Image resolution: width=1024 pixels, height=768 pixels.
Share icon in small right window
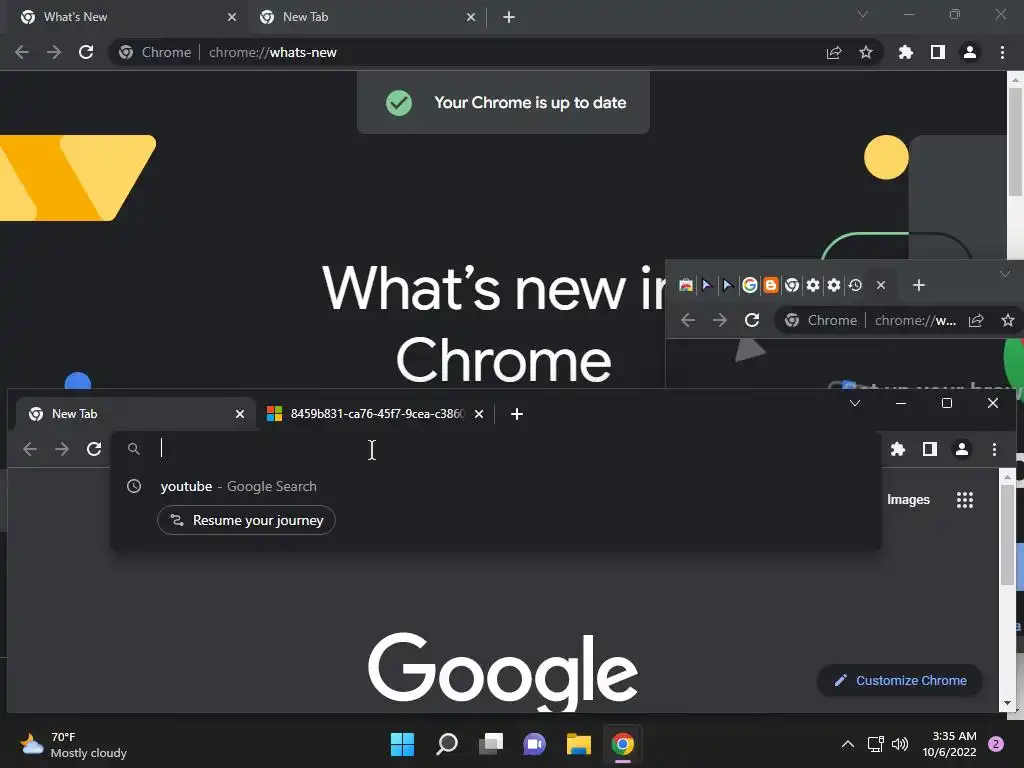976,320
